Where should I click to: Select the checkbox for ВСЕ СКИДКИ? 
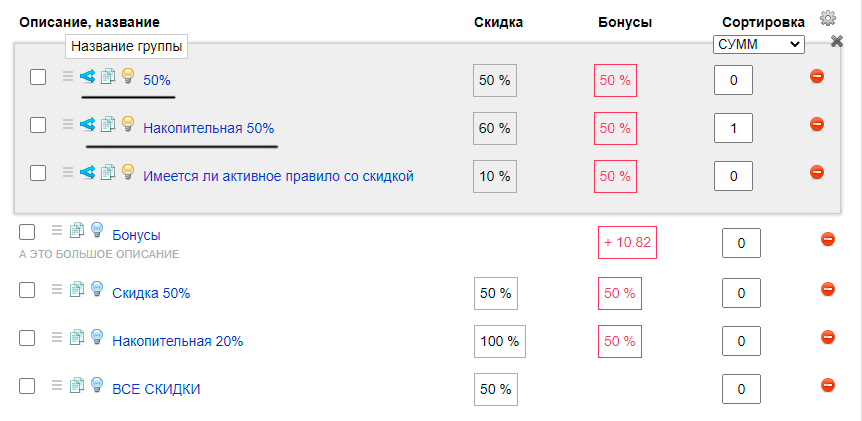pyautogui.click(x=27, y=385)
